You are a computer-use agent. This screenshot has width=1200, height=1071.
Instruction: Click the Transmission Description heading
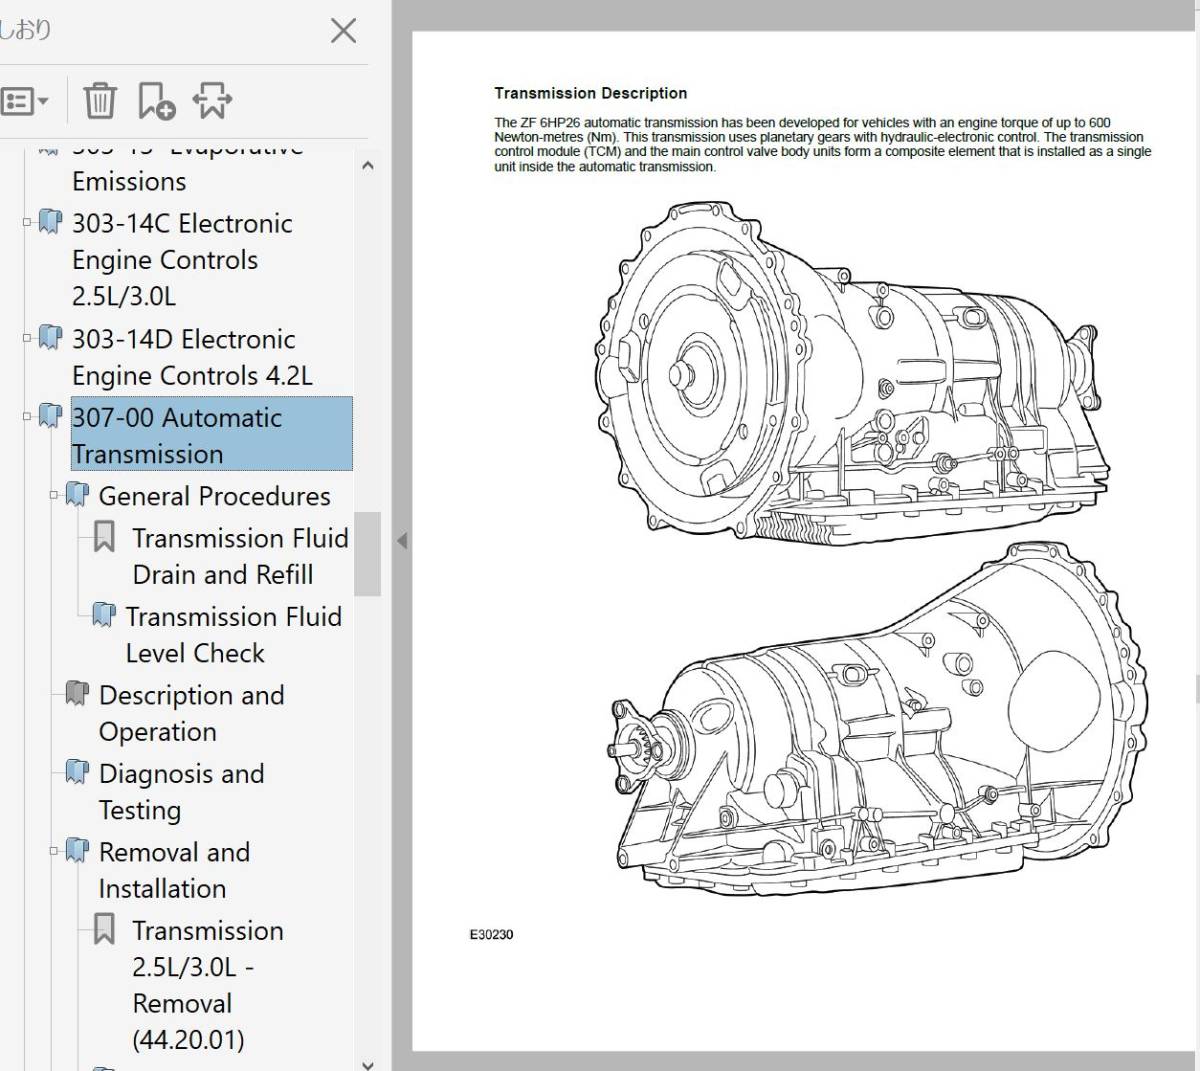pyautogui.click(x=591, y=93)
